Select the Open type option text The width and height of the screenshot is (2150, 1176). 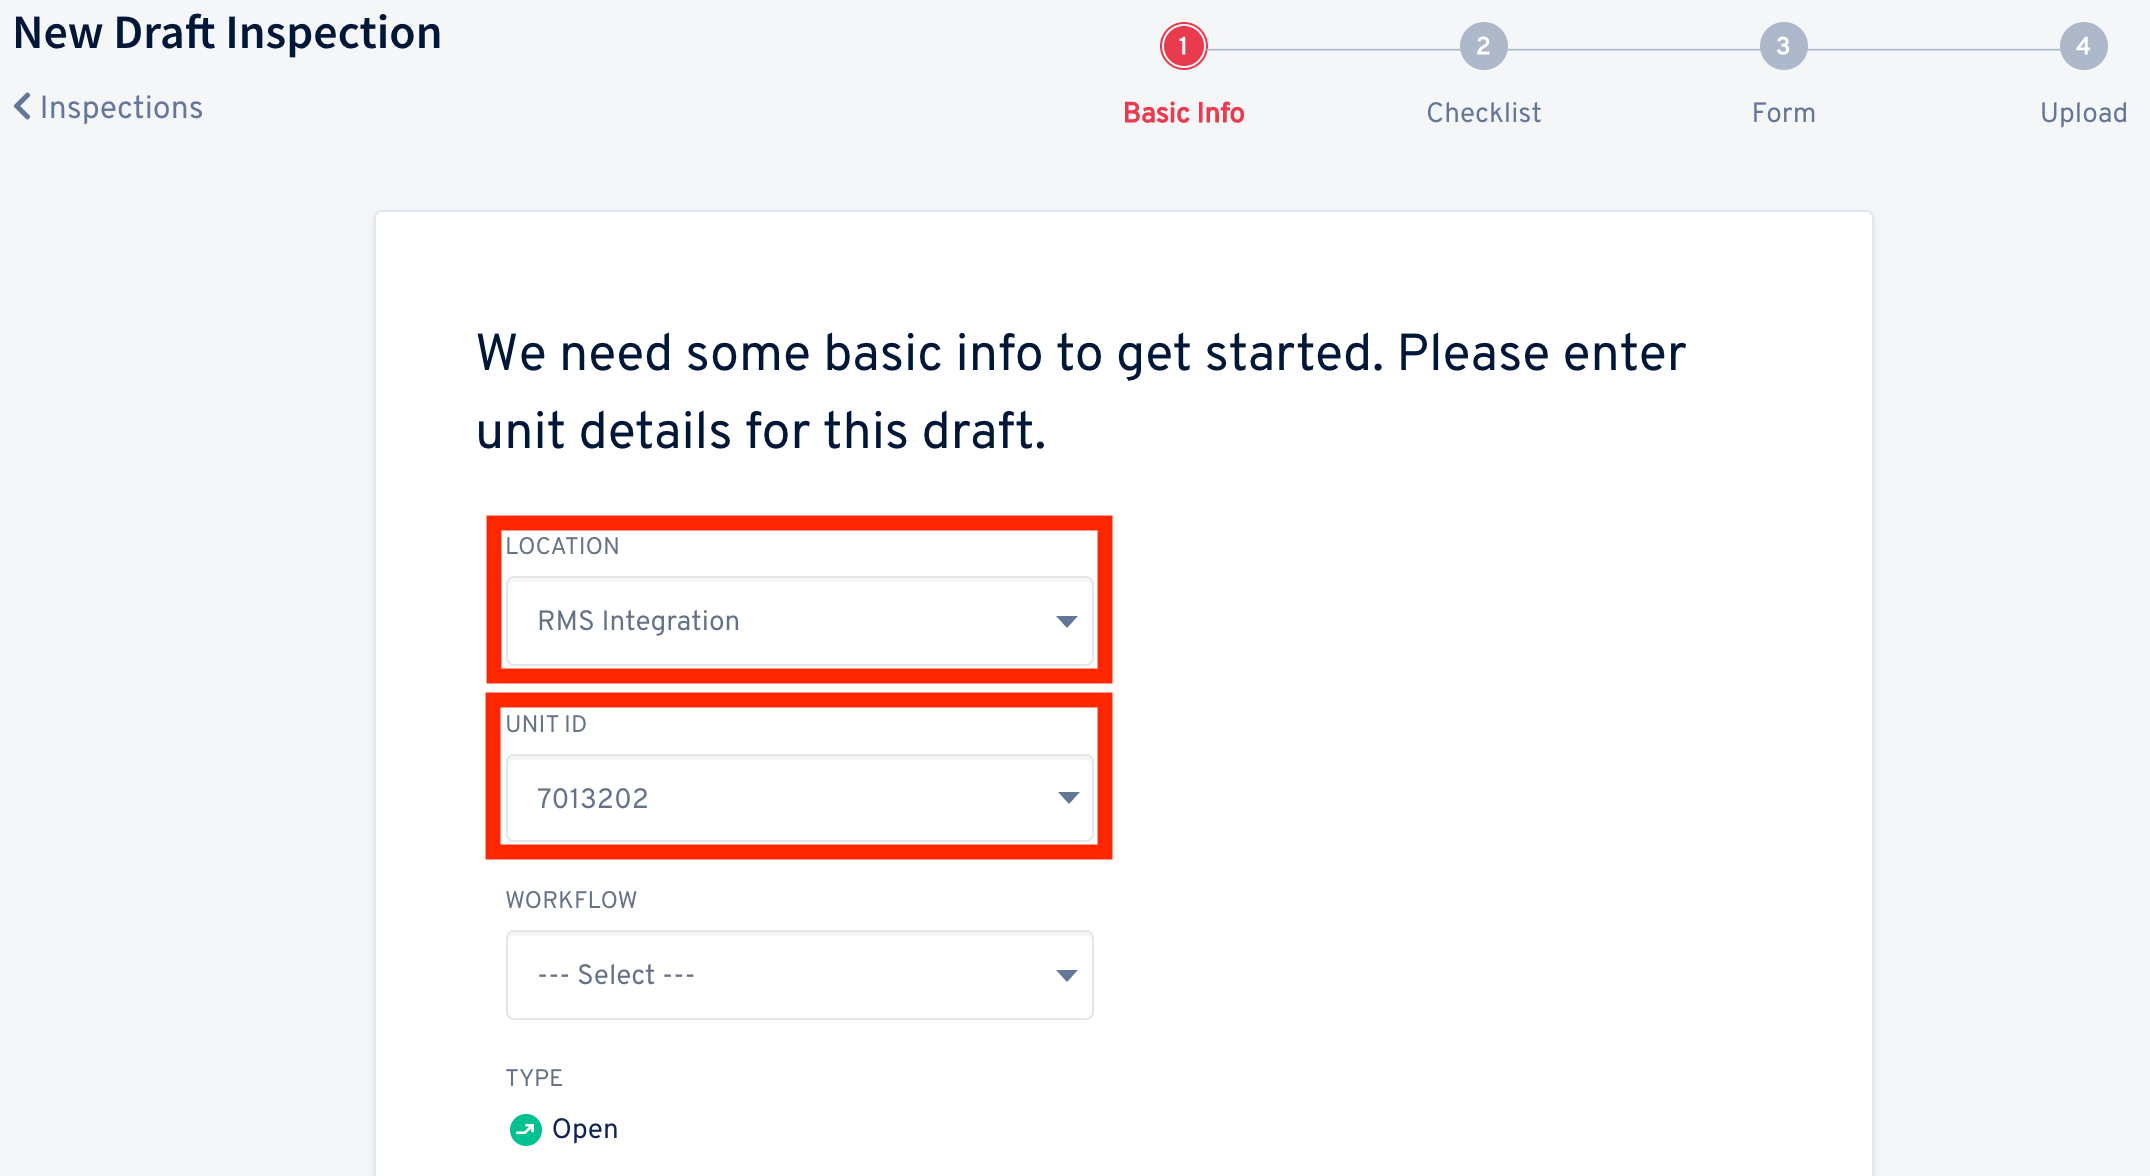585,1129
